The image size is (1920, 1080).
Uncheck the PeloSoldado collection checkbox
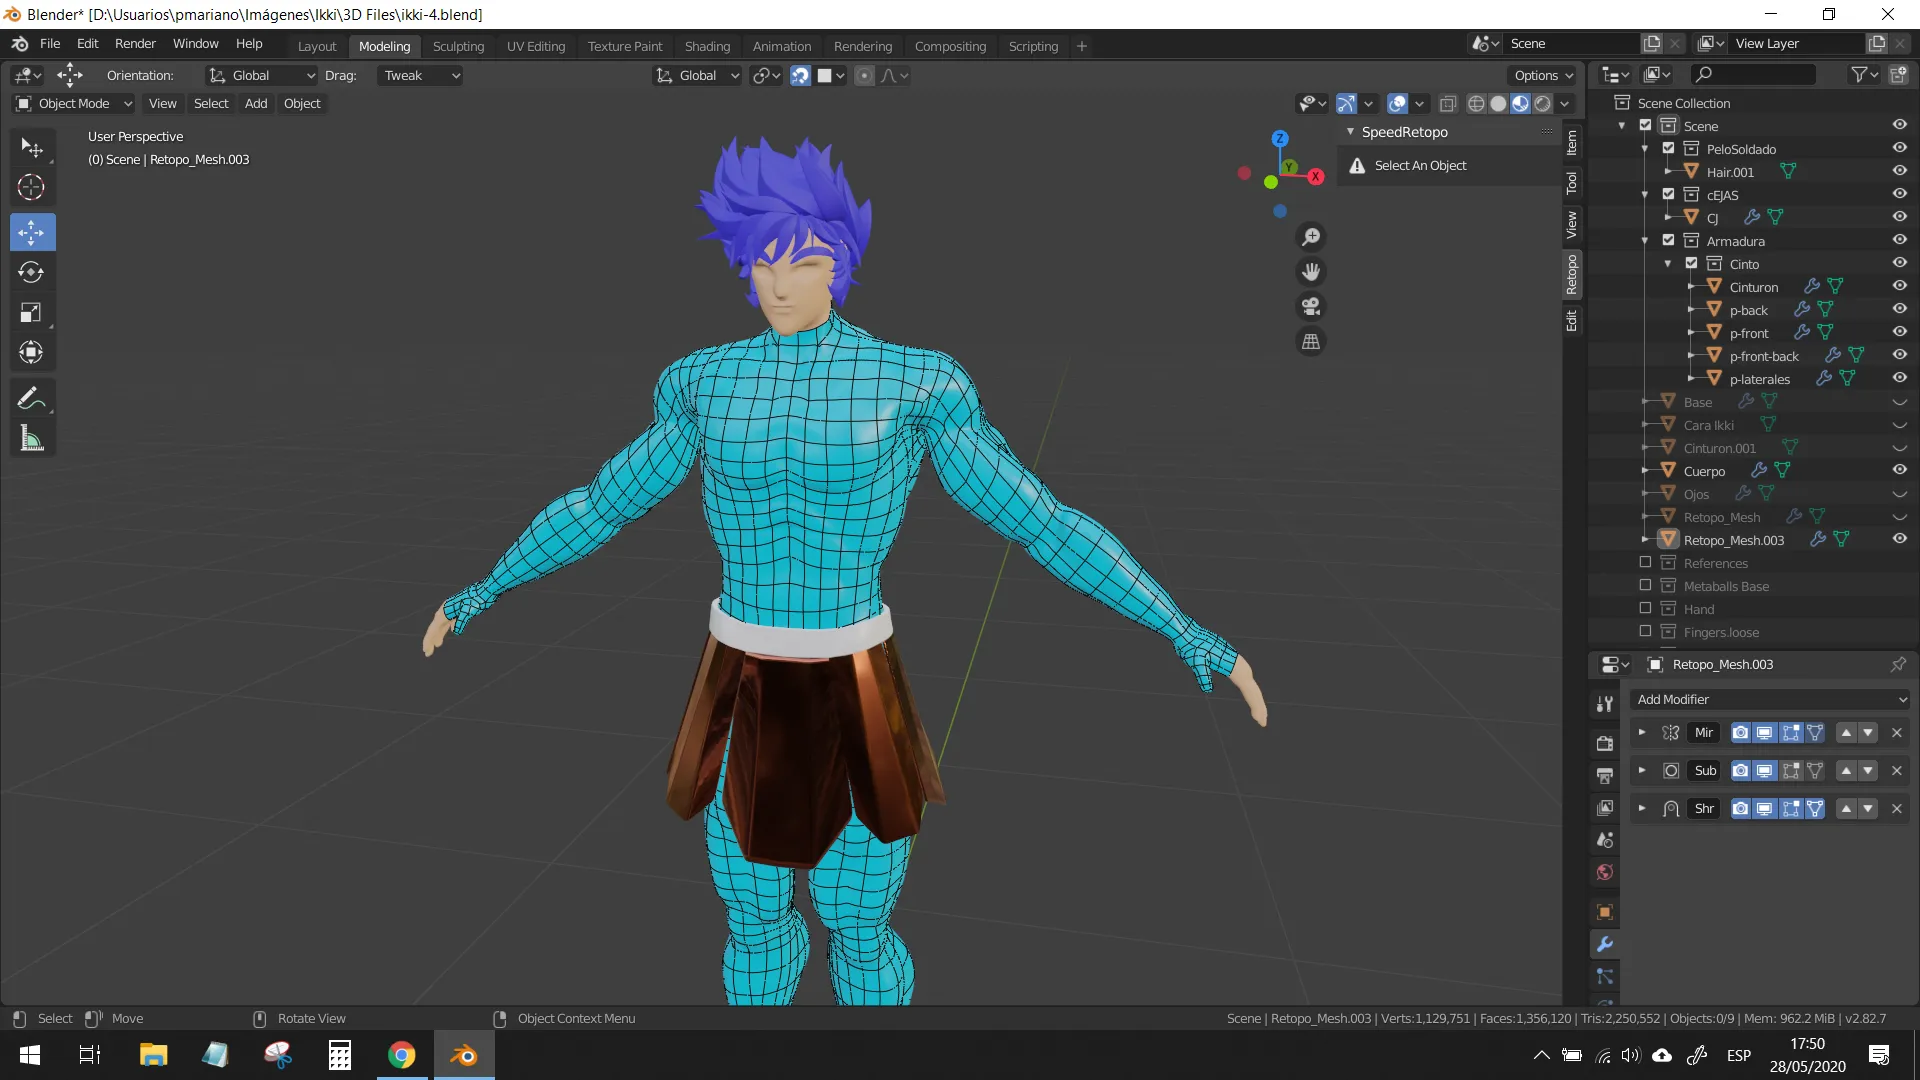[1668, 148]
